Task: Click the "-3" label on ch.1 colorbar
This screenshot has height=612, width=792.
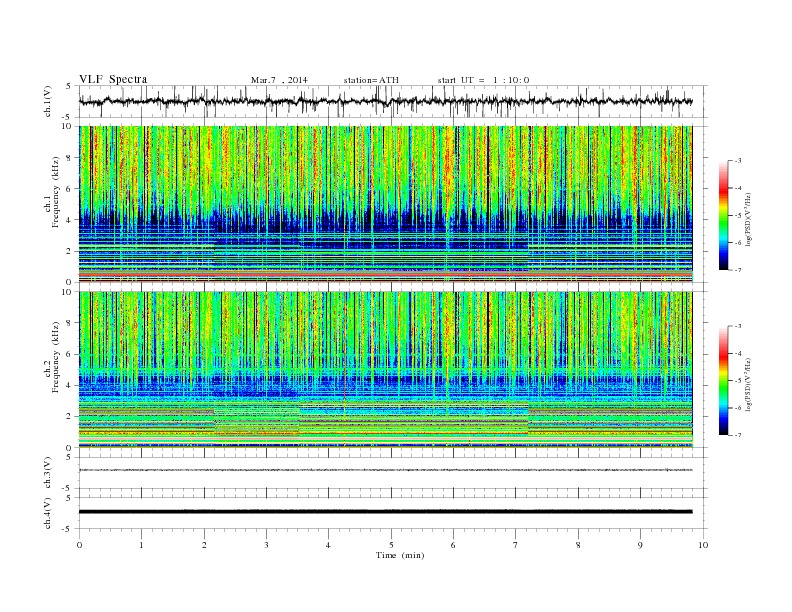Action: point(737,161)
